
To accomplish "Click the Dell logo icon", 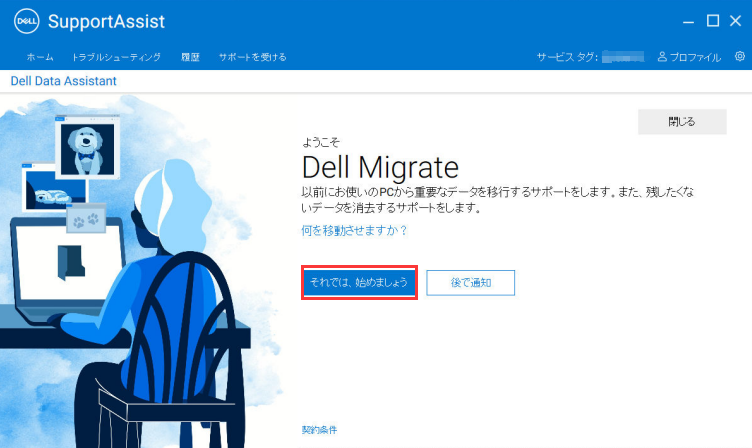I will (26, 21).
